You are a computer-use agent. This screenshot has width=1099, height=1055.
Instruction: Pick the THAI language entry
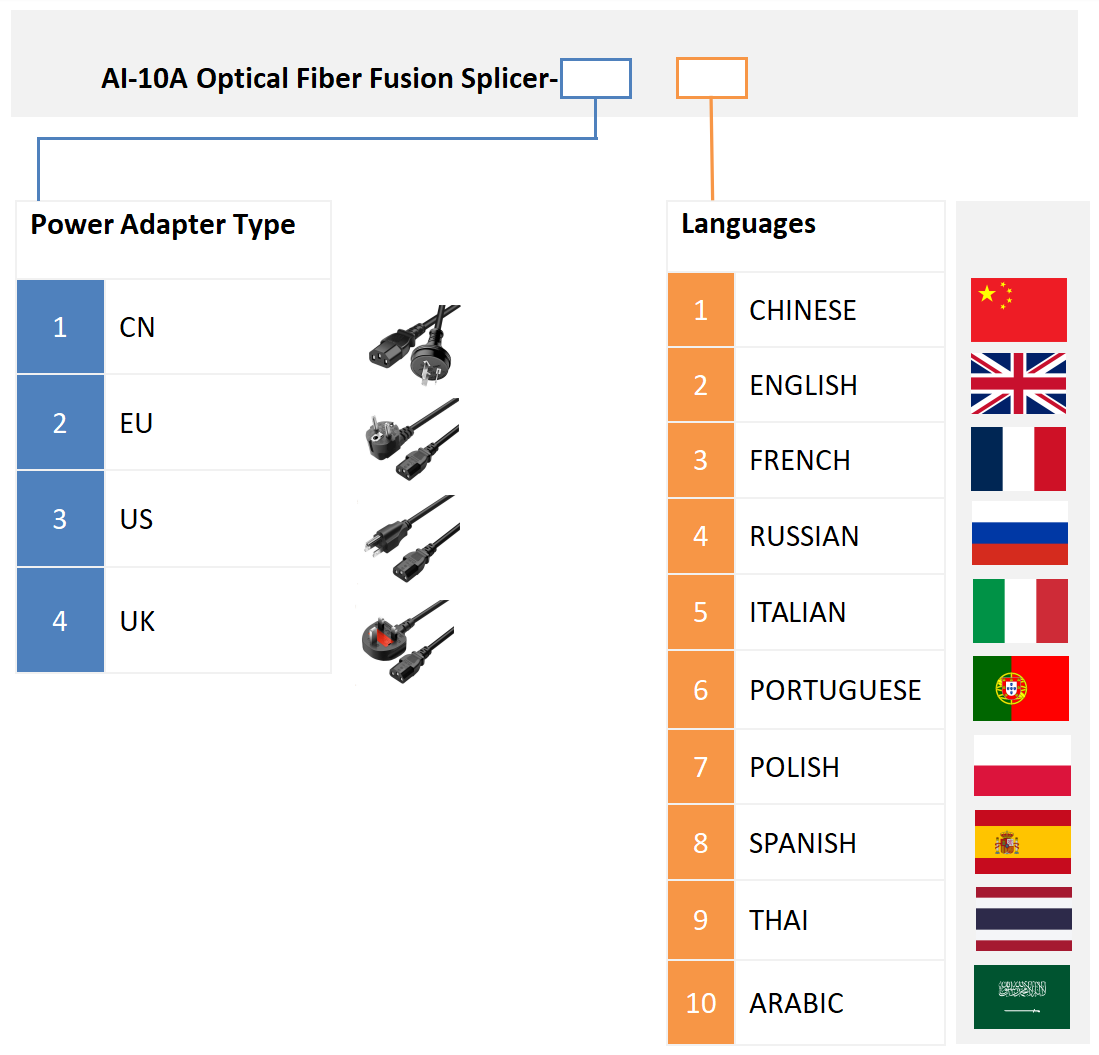[x=778, y=920]
